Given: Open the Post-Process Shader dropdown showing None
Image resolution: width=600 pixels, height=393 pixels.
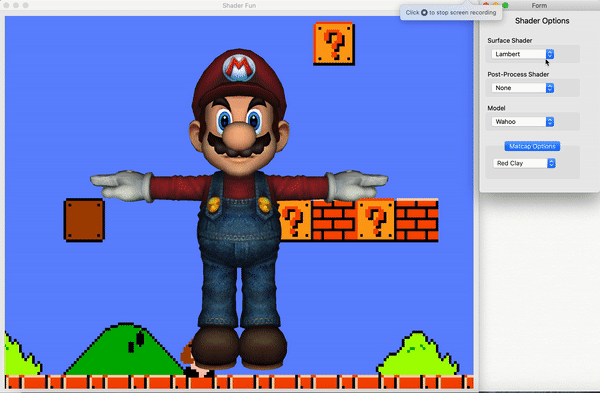Looking at the screenshot, I should pyautogui.click(x=522, y=88).
